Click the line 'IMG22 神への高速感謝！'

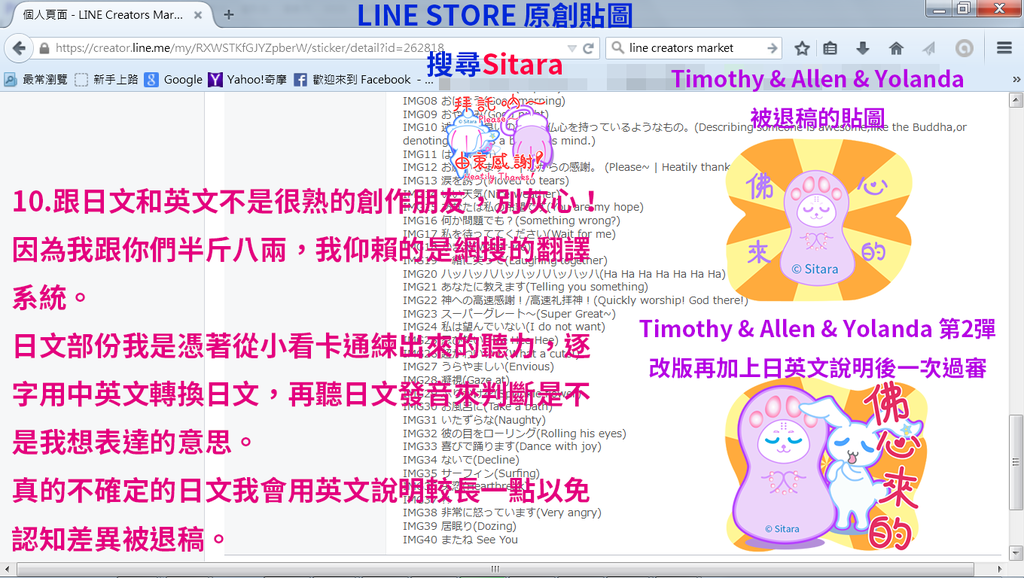coord(575,300)
